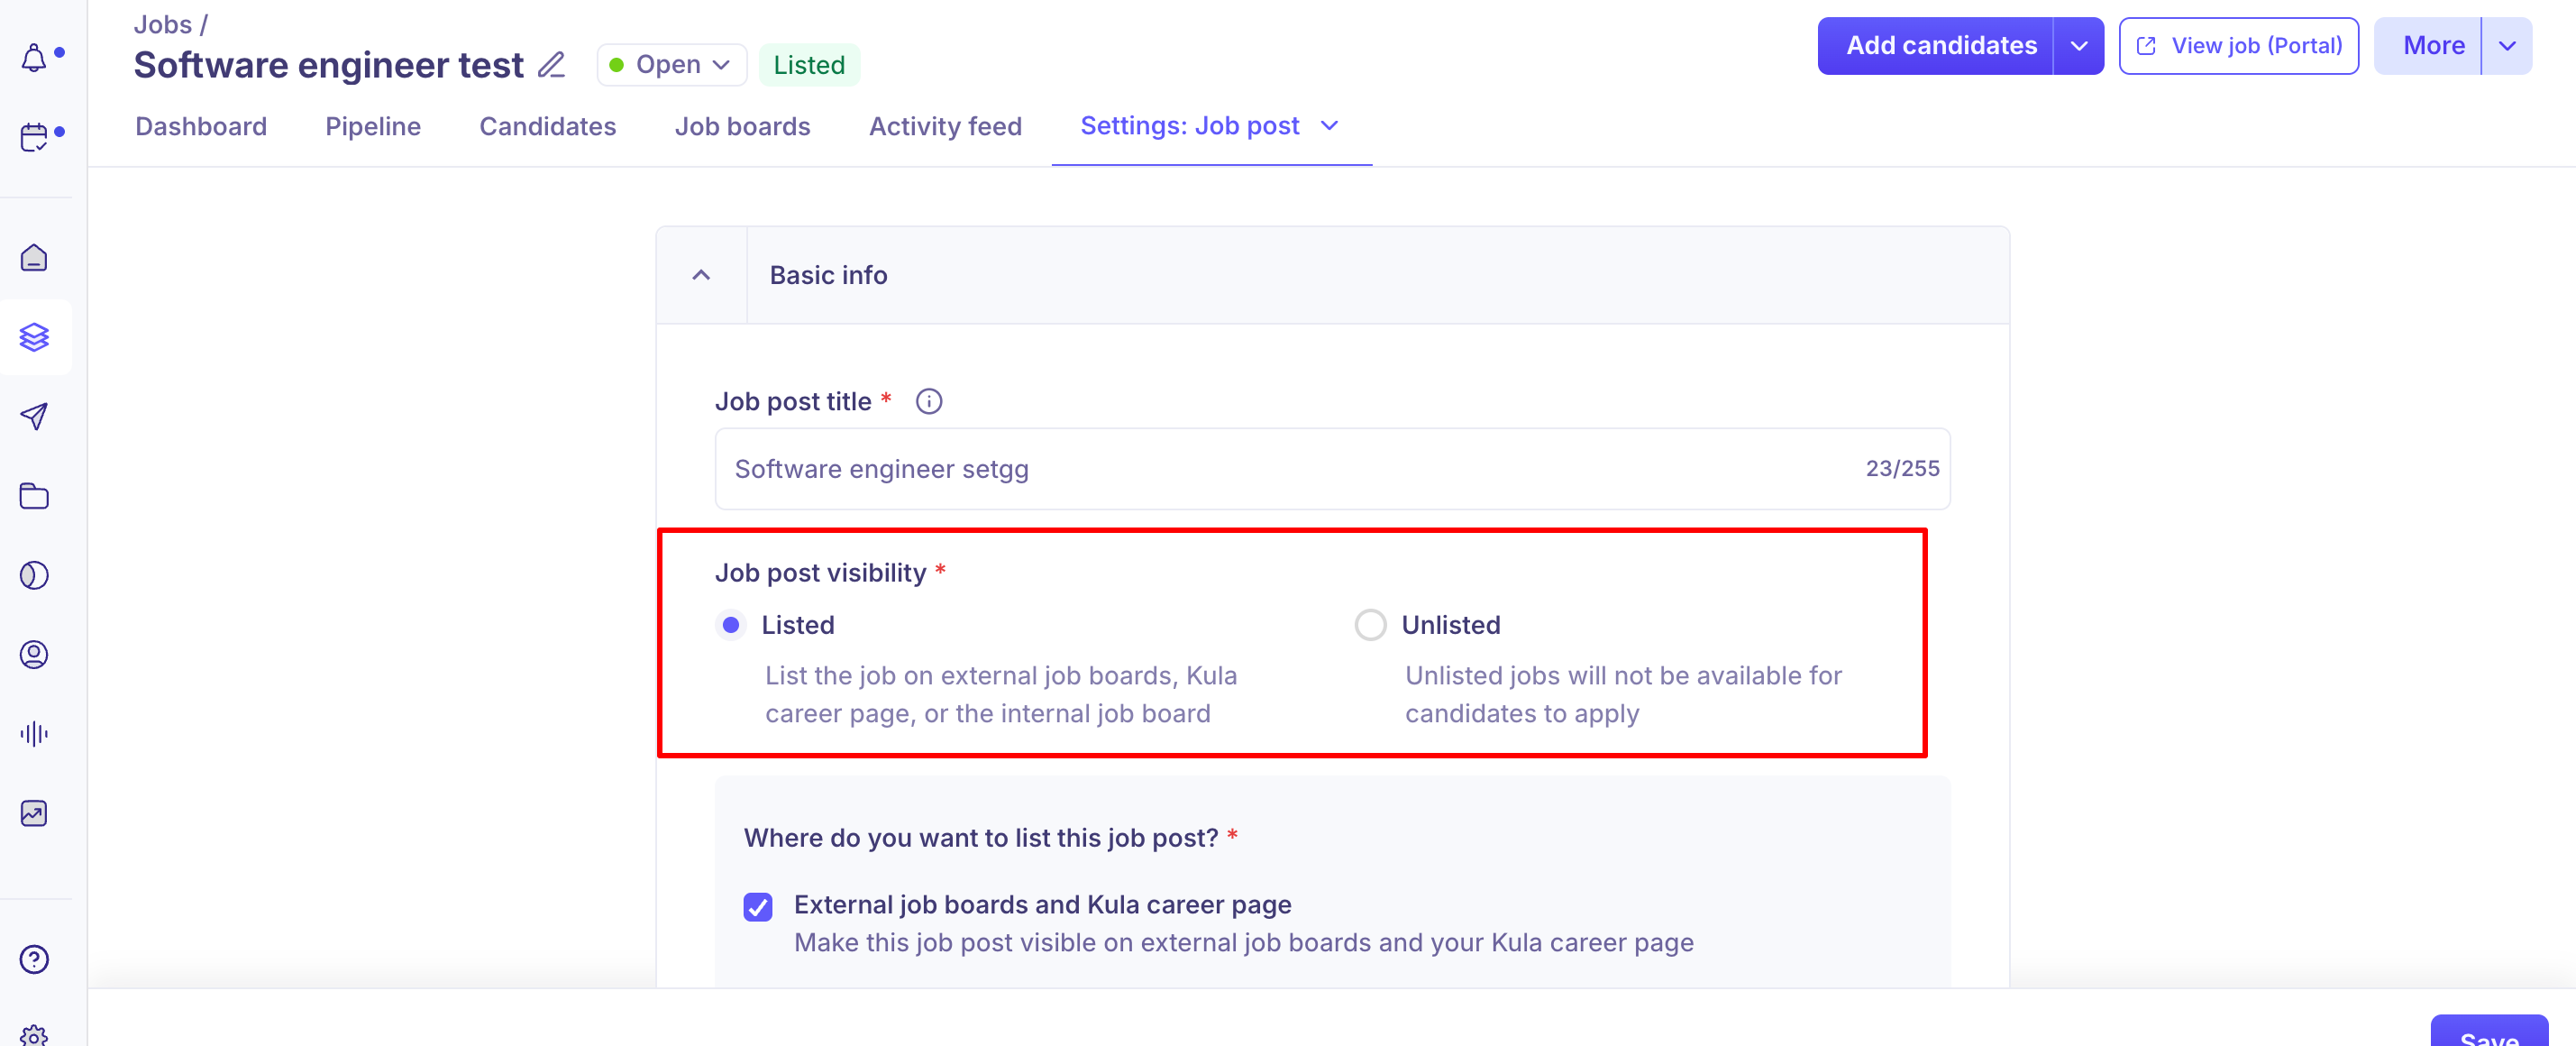Switch to the Pipeline tab
The width and height of the screenshot is (2576, 1046).
pos(373,126)
